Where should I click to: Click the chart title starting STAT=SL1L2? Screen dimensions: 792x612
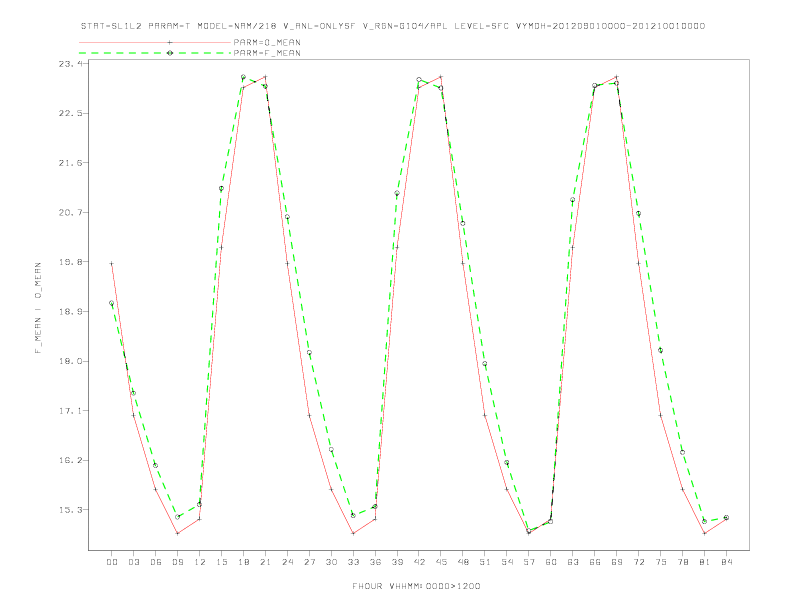pyautogui.click(x=393, y=26)
